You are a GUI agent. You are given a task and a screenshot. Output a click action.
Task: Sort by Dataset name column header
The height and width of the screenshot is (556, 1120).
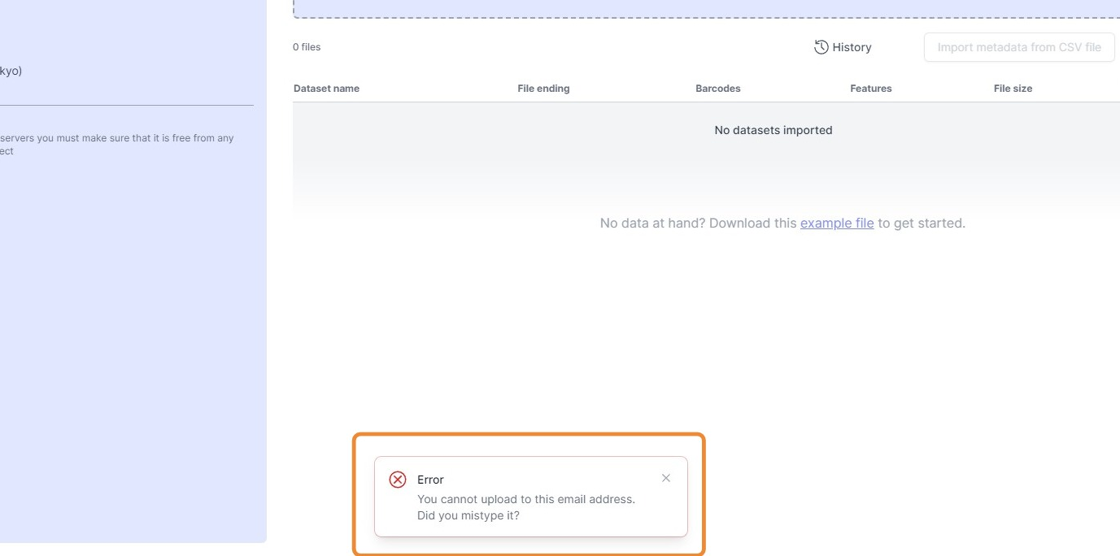pyautogui.click(x=327, y=88)
